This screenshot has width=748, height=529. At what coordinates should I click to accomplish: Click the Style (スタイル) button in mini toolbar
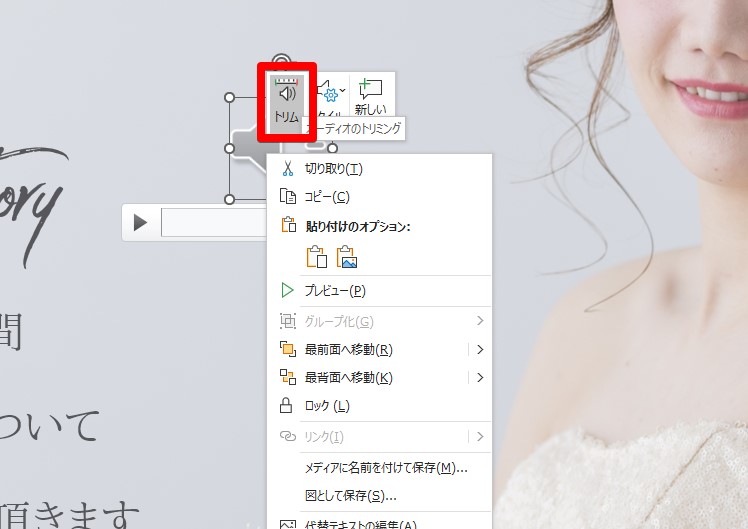tap(331, 102)
